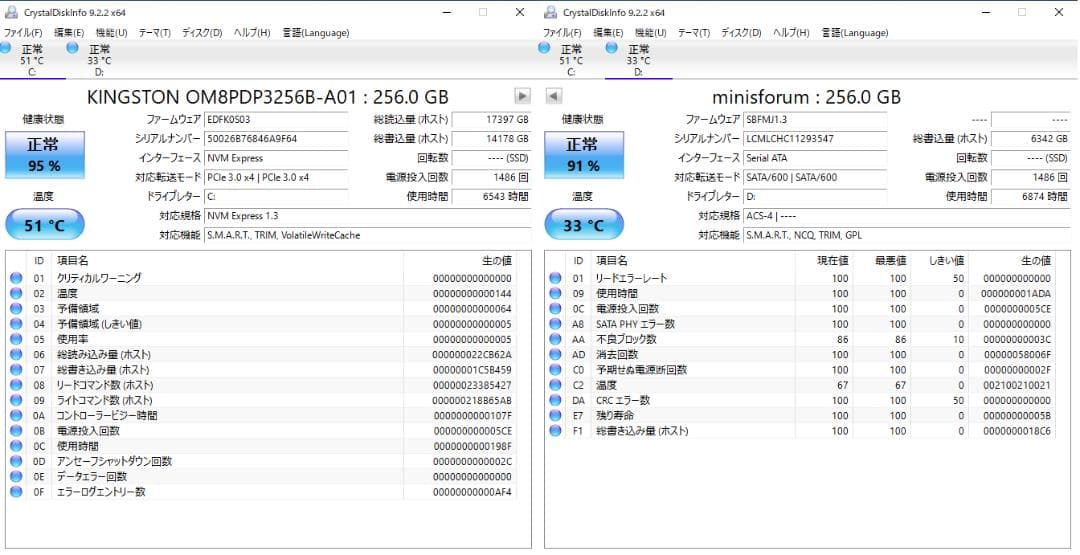This screenshot has height=555, width=1080.
Task: Select drive C: status orb in right window
Action: 544,48
